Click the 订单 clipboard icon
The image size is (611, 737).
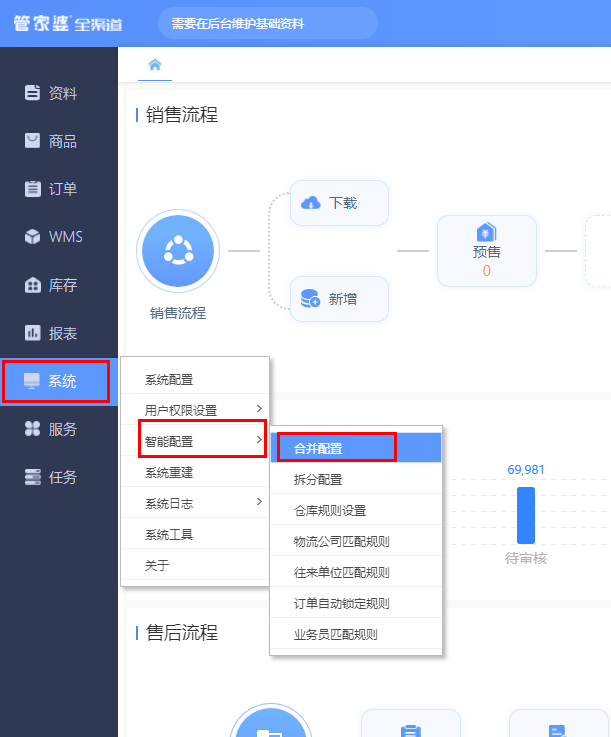(x=32, y=188)
